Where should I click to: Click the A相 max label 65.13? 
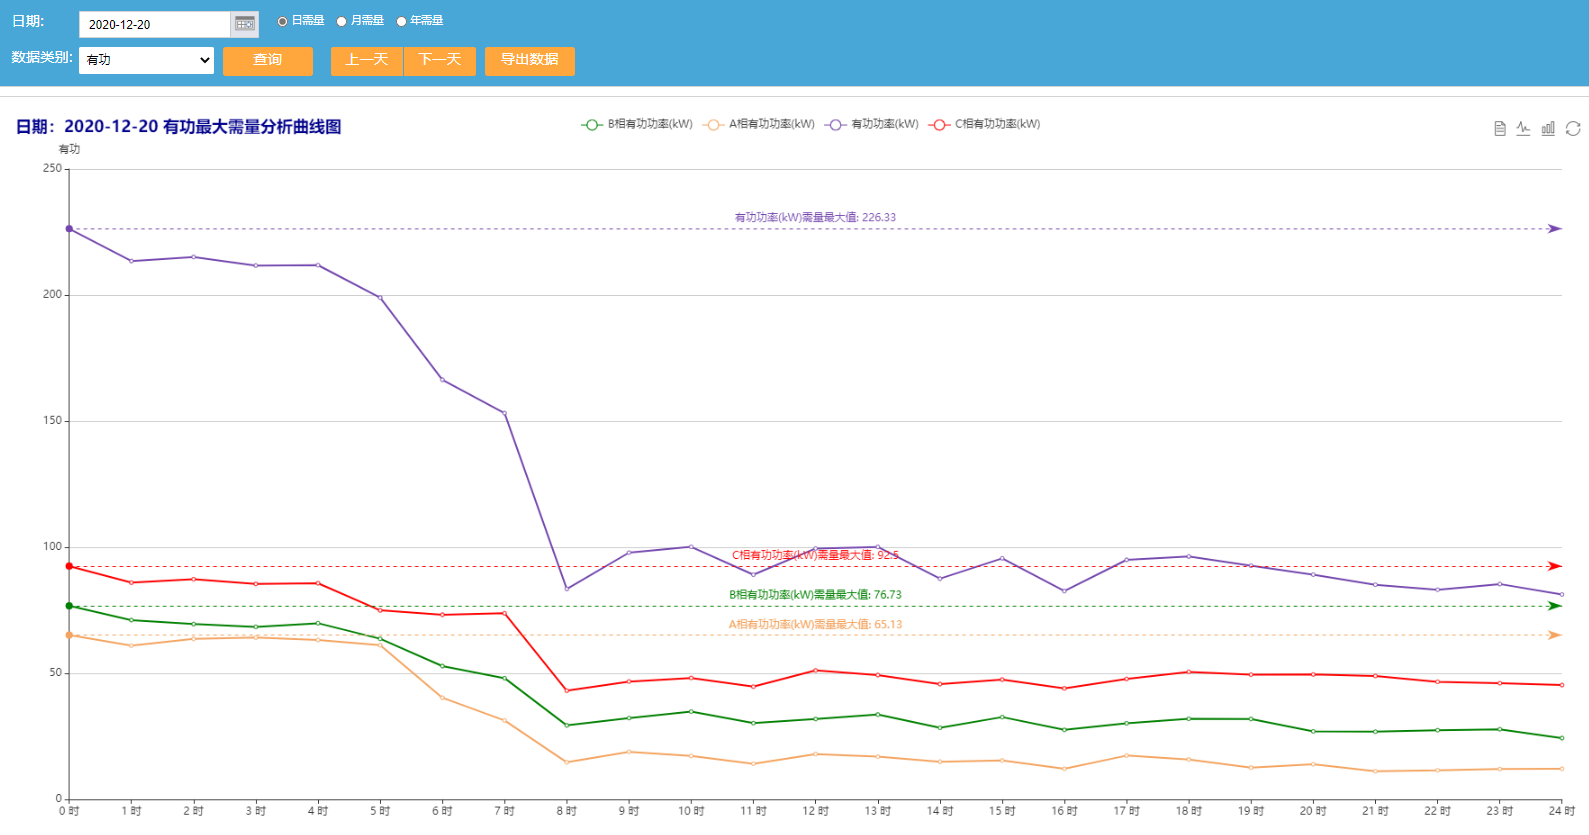(x=815, y=625)
